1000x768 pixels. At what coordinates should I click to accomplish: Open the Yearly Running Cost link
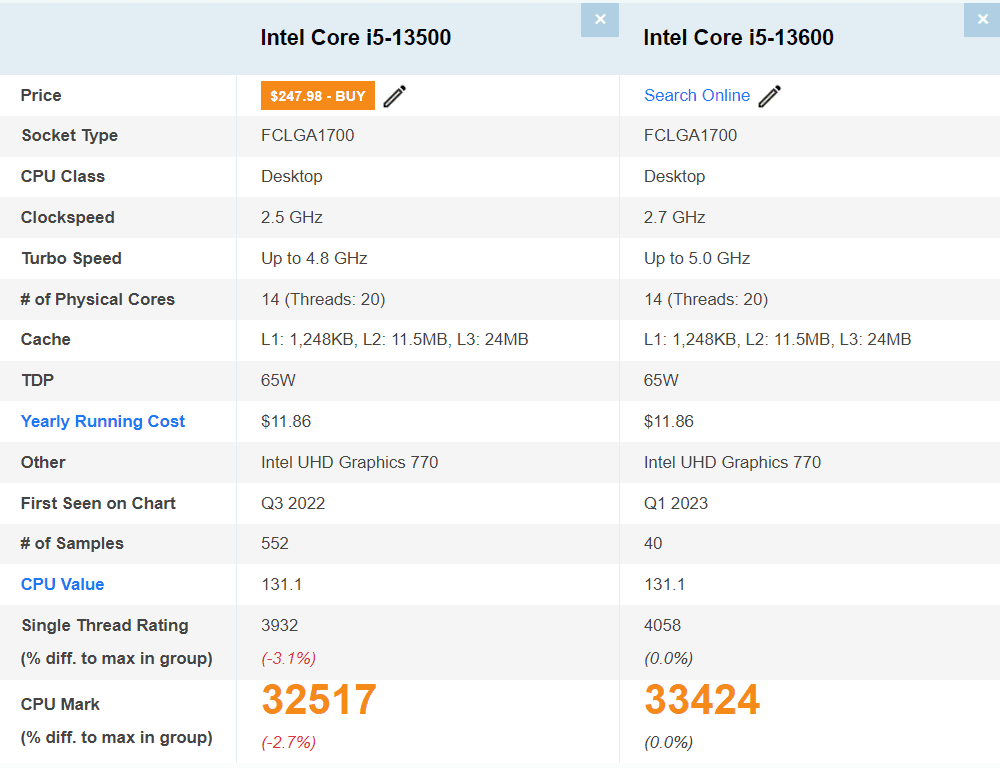(103, 421)
